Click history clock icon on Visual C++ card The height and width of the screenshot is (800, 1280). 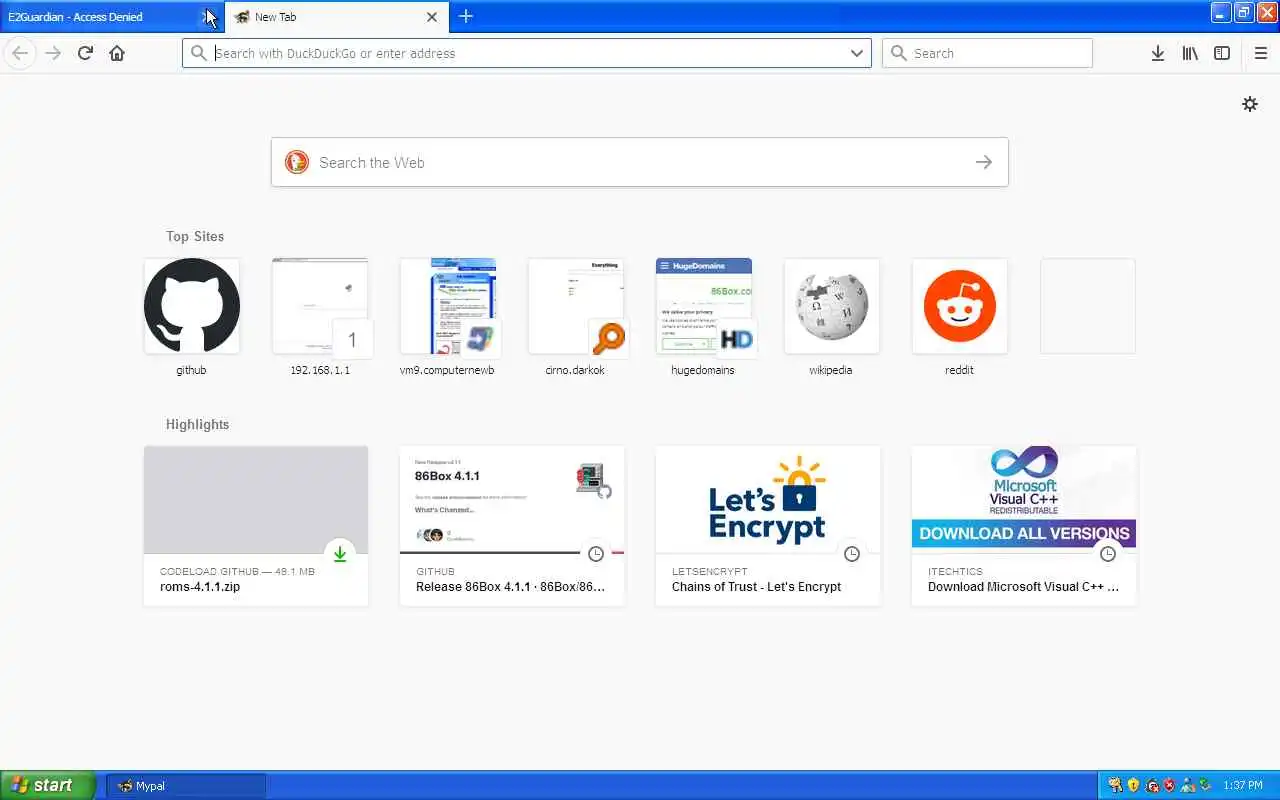[1108, 554]
